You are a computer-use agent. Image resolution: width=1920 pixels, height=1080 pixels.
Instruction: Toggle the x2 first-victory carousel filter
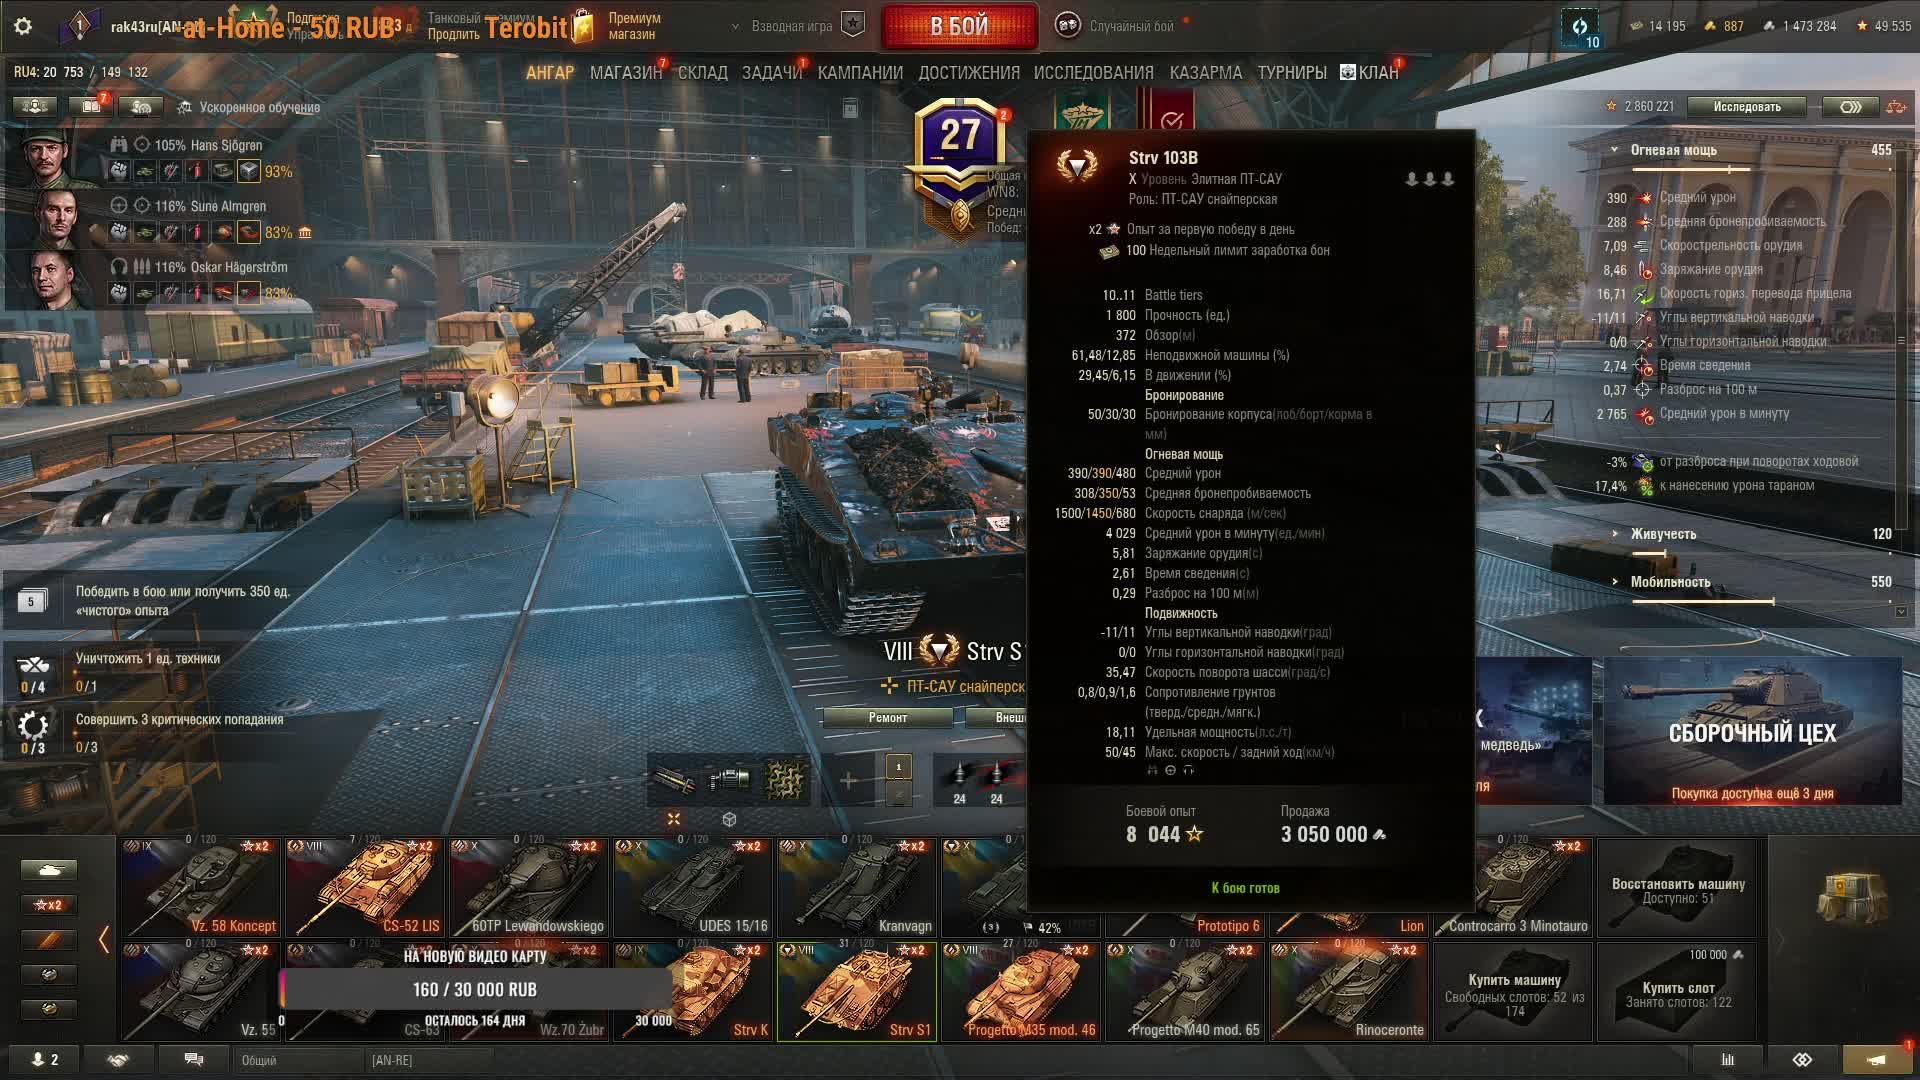[x=49, y=905]
